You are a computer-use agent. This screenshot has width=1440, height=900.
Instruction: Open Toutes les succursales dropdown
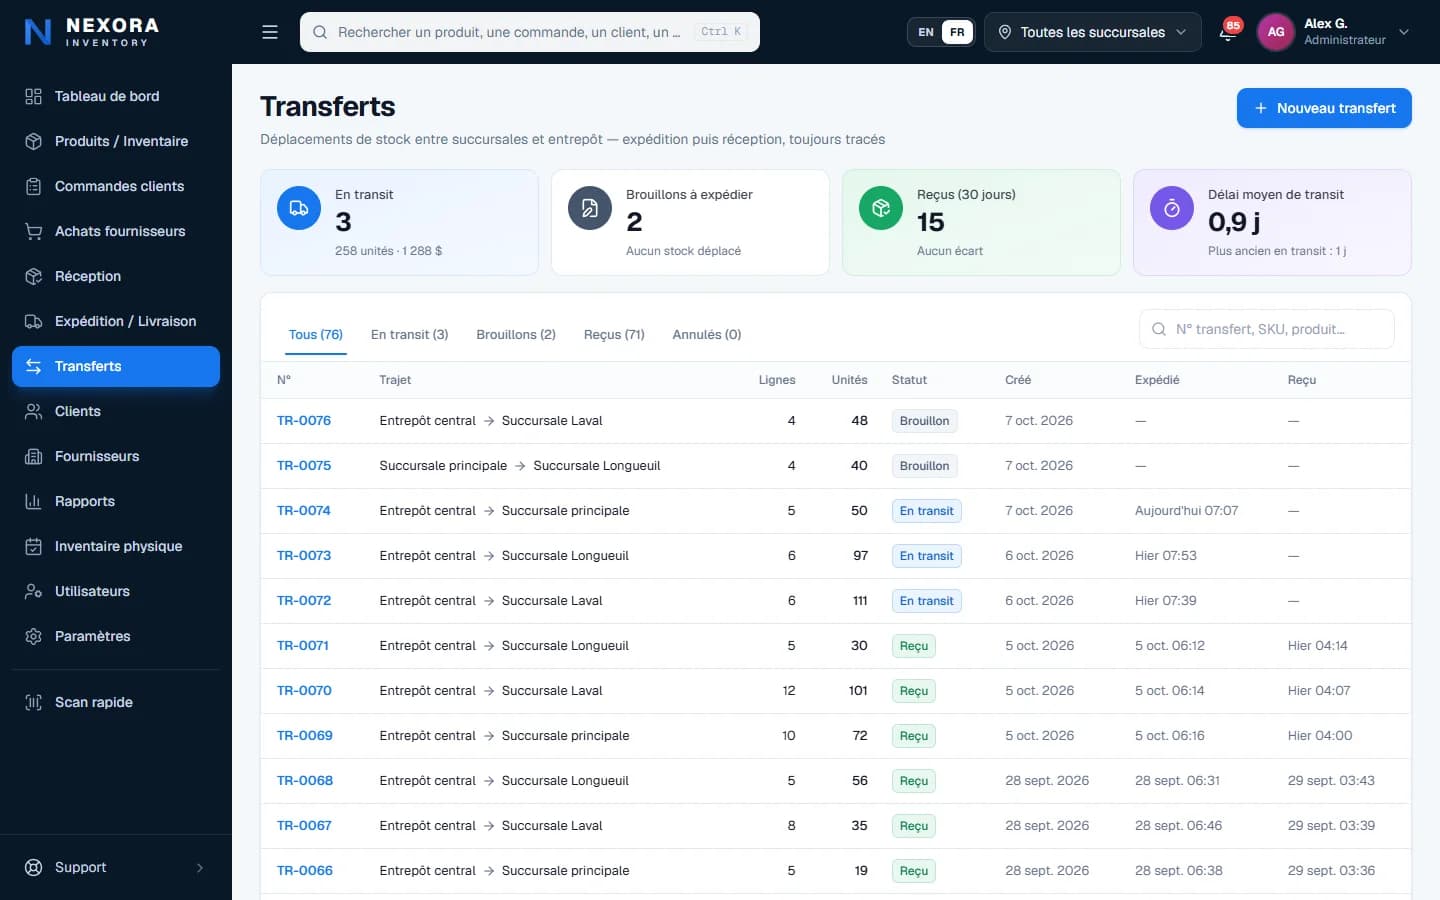coord(1093,32)
